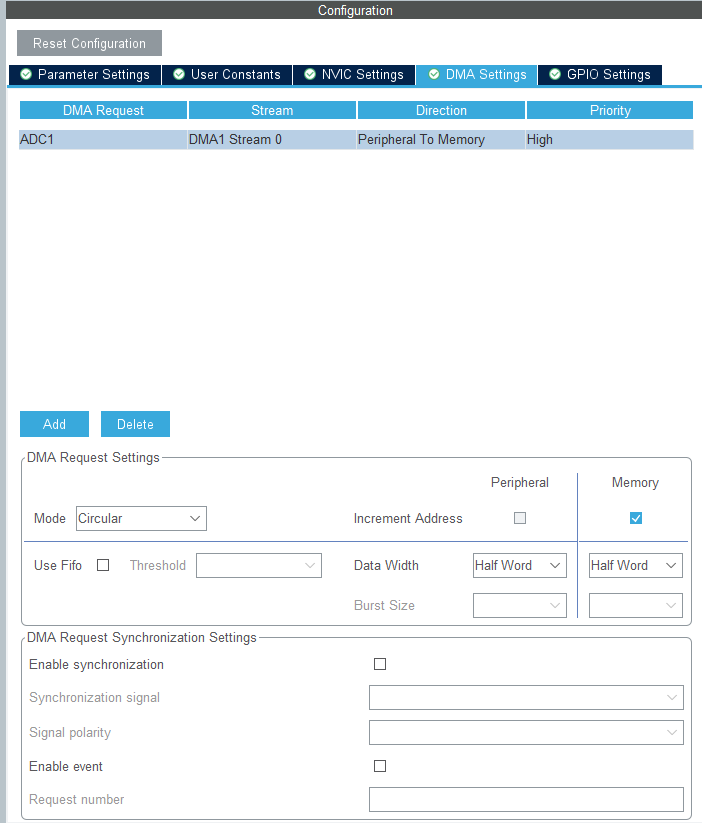
Task: Select the ADC1 DMA request row
Action: [x=356, y=140]
